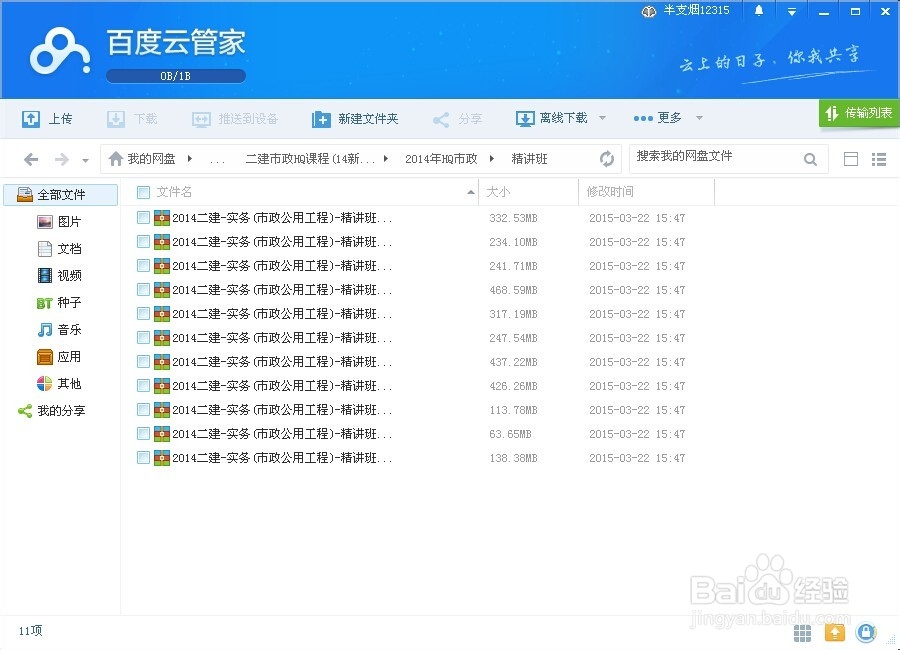900x650 pixels.
Task: Click the search magnifier icon
Action: click(810, 159)
